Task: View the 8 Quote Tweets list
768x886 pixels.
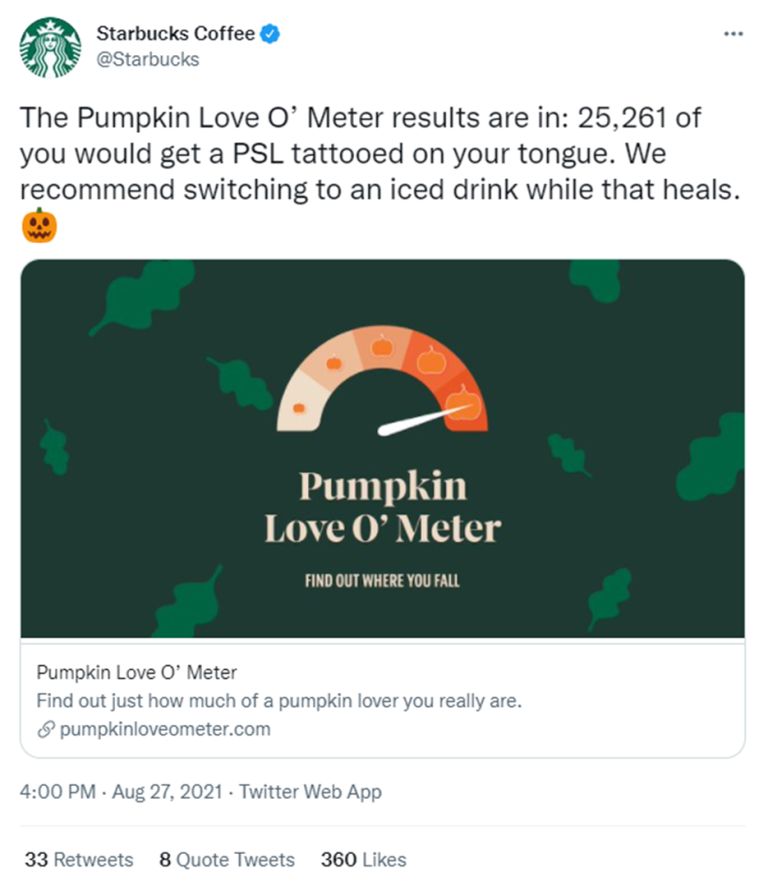Action: pyautogui.click(x=227, y=859)
